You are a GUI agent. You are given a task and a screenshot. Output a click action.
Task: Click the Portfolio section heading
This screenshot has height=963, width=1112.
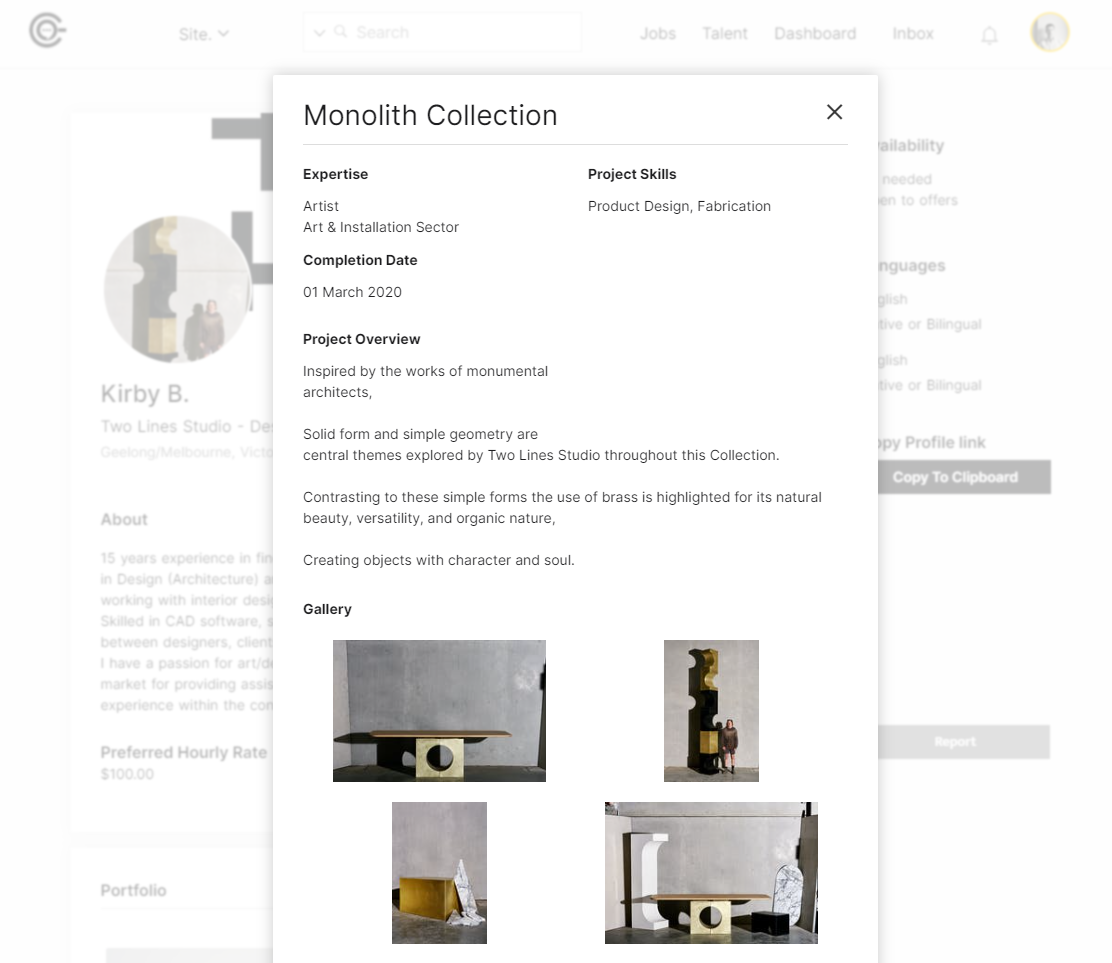coord(133,890)
